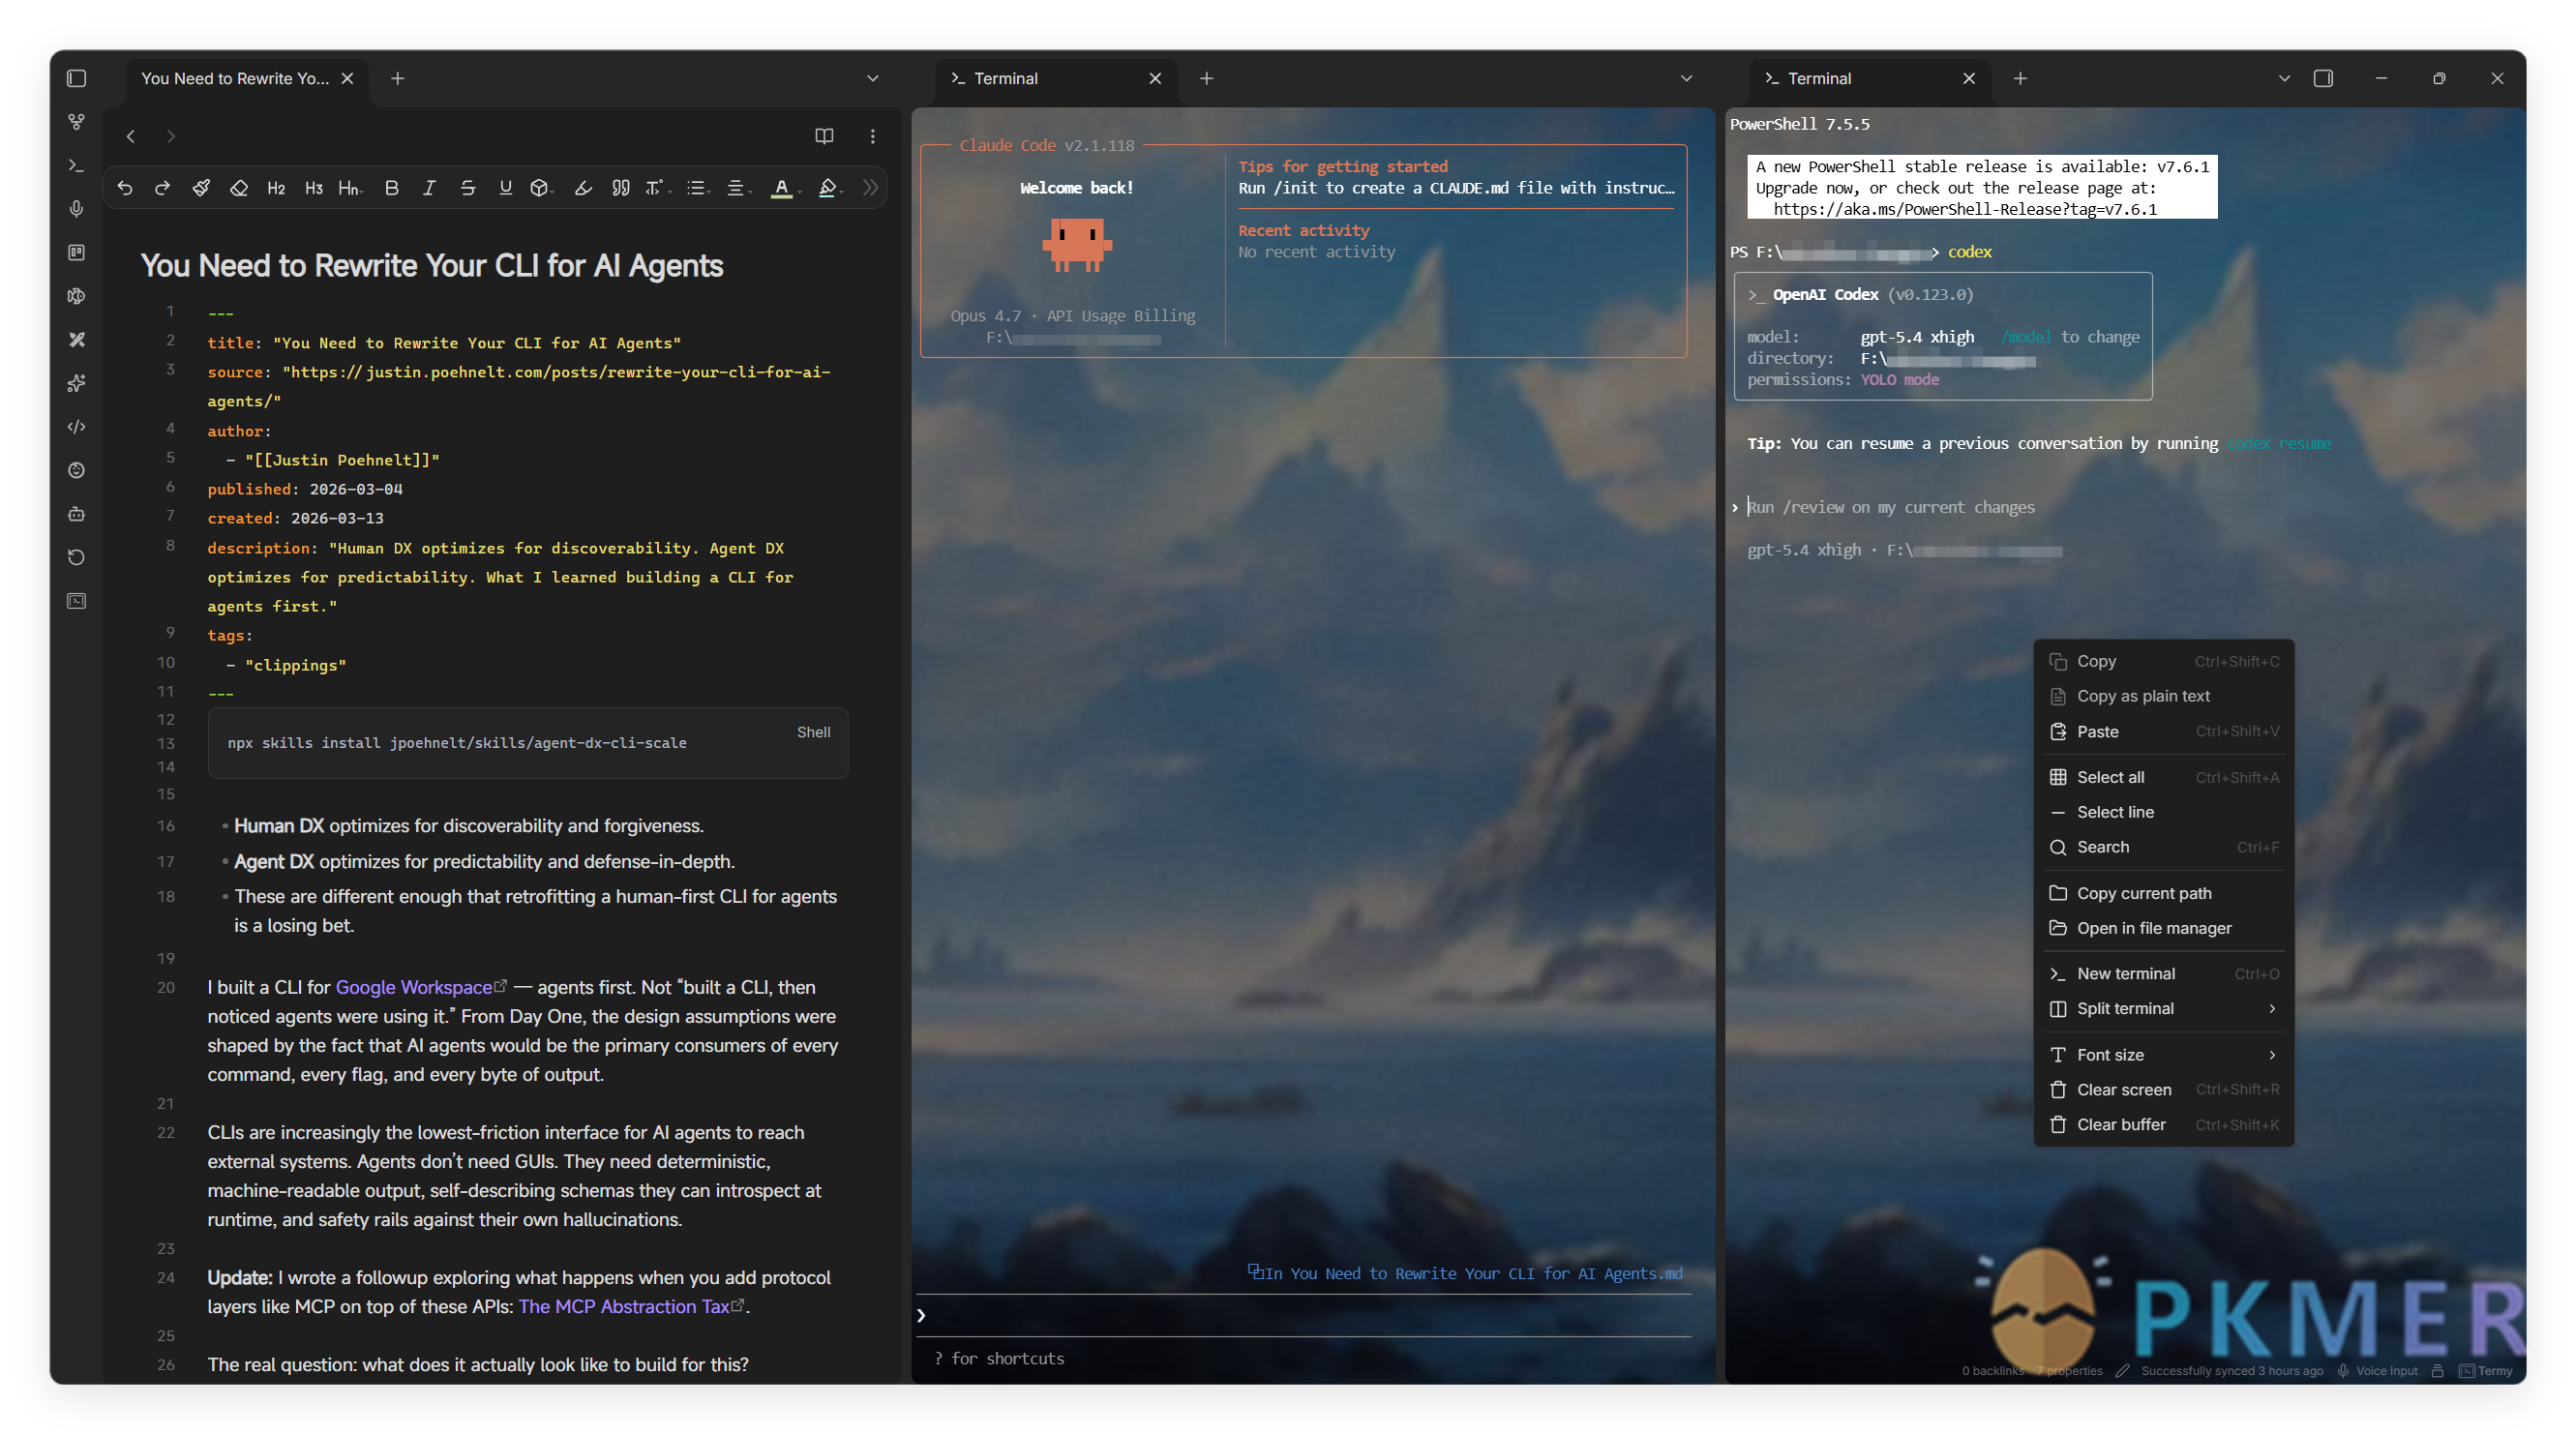Open the Hn heading level dropdown
2576x1434 pixels.
(x=350, y=188)
